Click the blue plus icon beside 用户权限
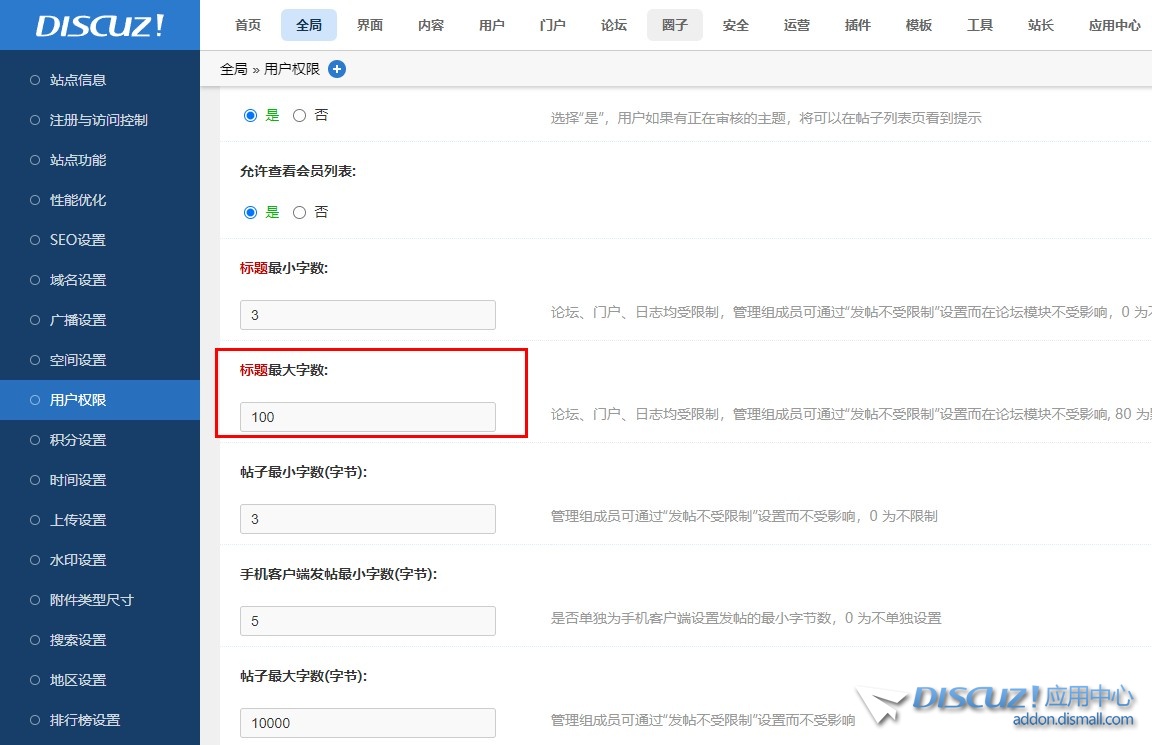Screen dimensions: 1152x745 337,69
